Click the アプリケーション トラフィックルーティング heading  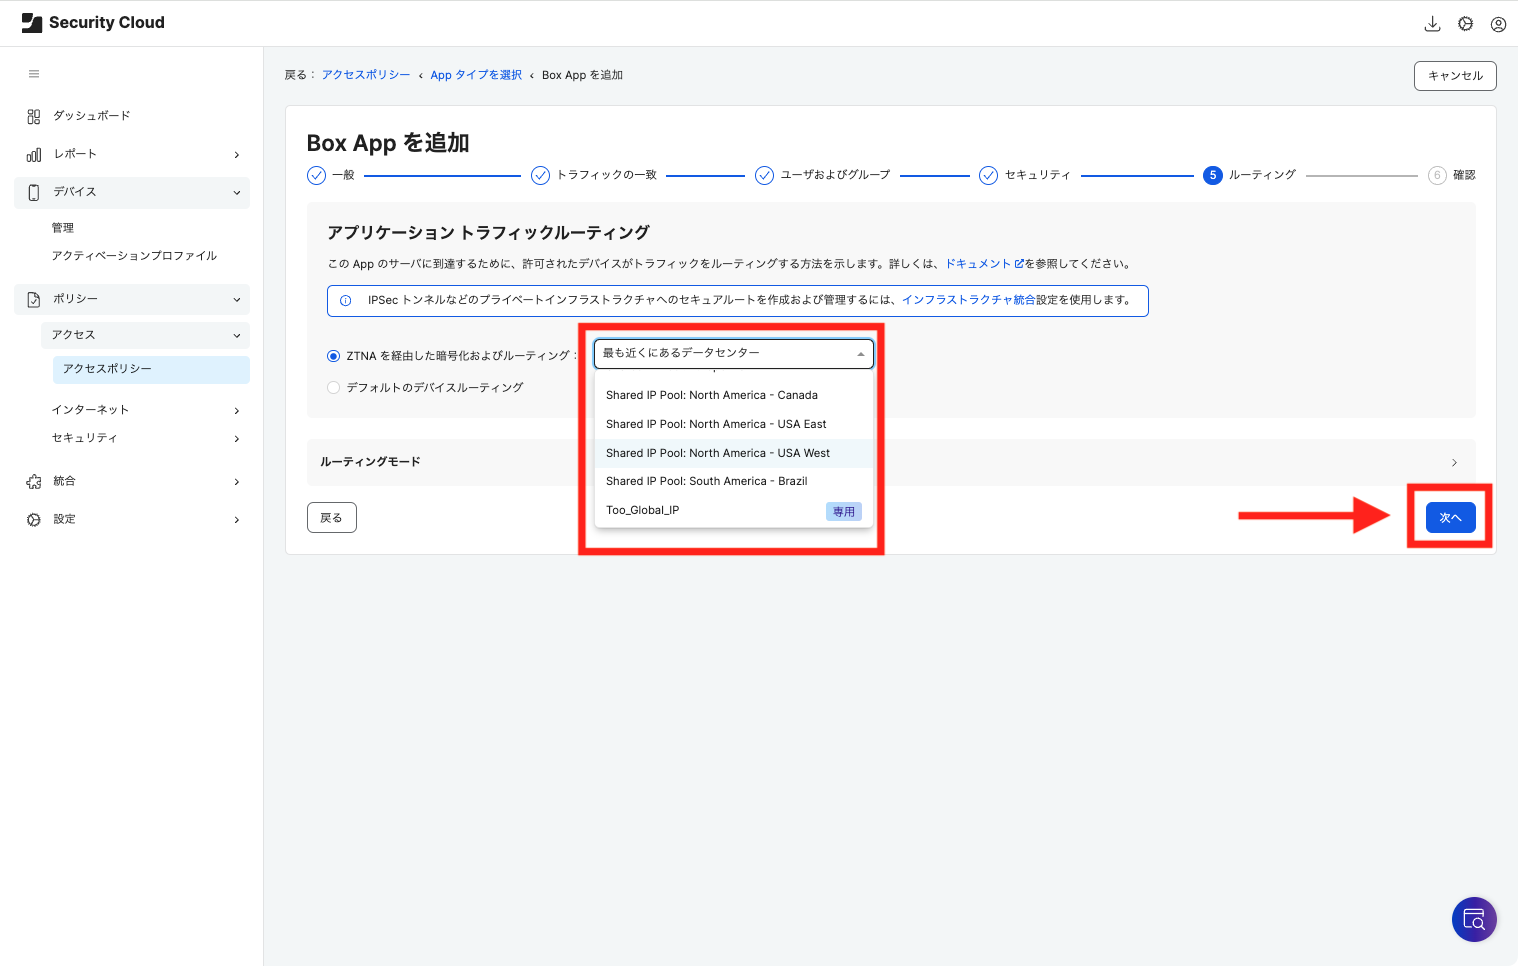(x=488, y=233)
